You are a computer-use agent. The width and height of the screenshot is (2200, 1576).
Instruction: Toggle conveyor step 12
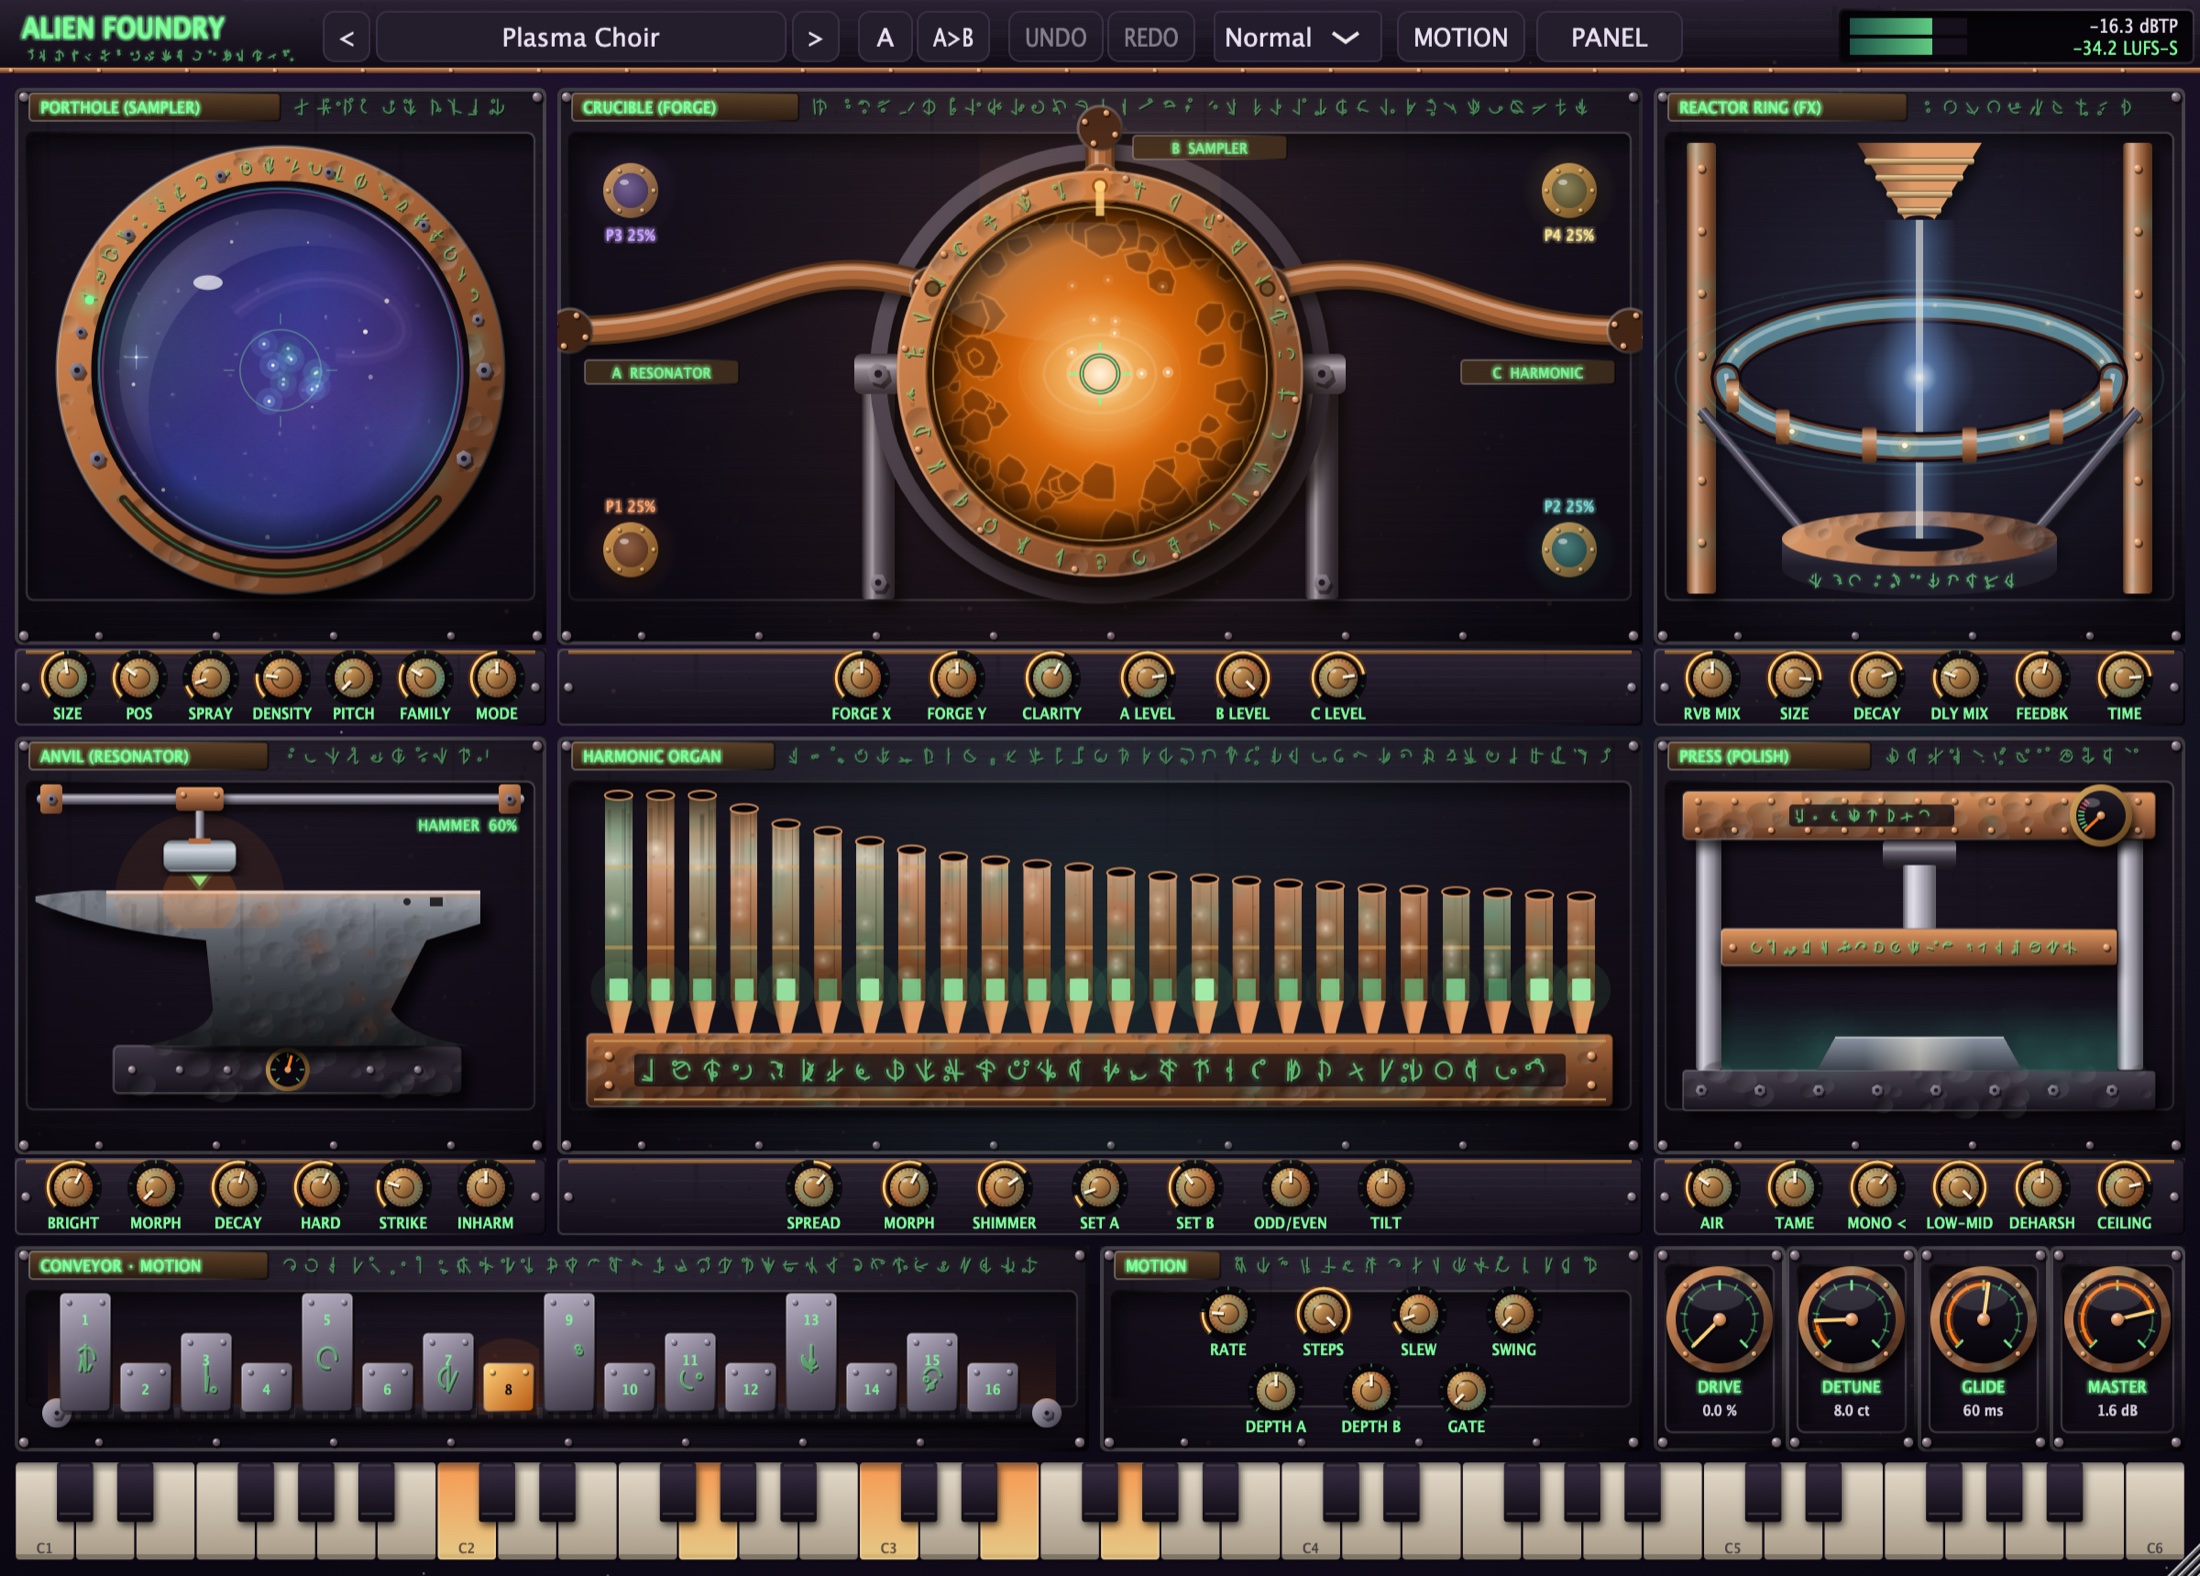[x=750, y=1388]
